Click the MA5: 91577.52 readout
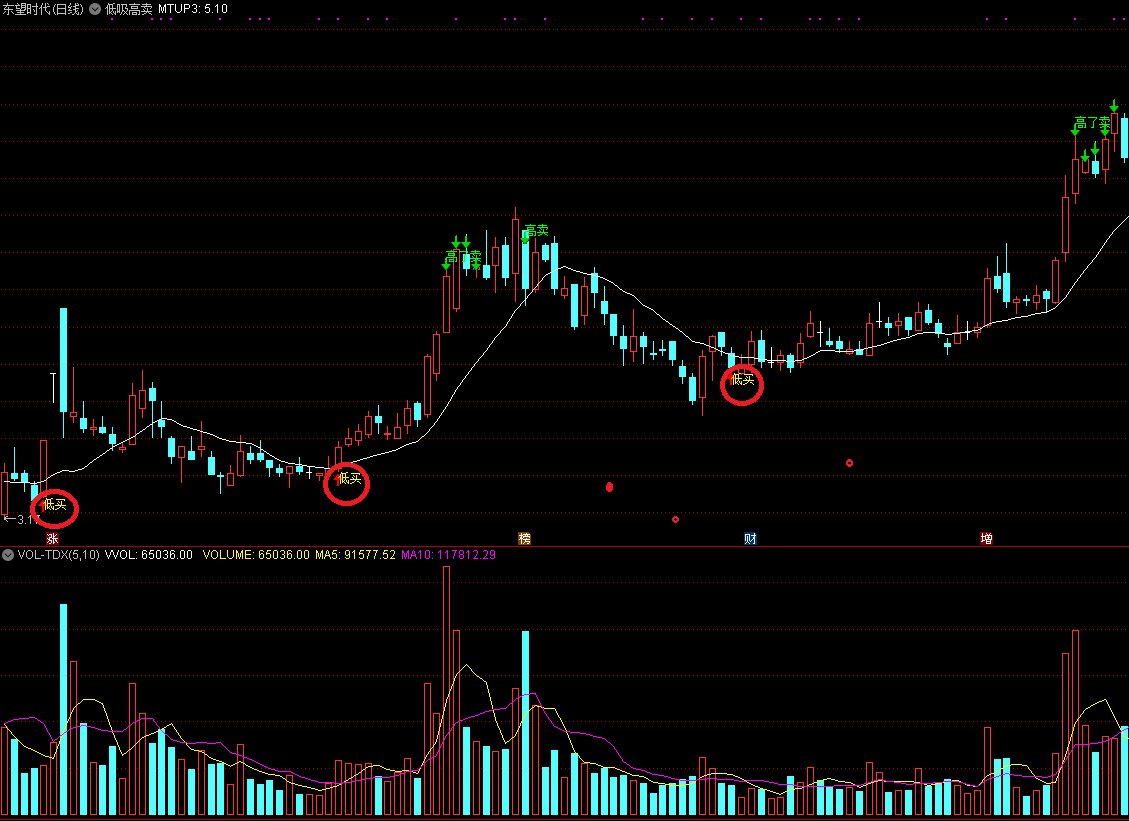 click(356, 555)
